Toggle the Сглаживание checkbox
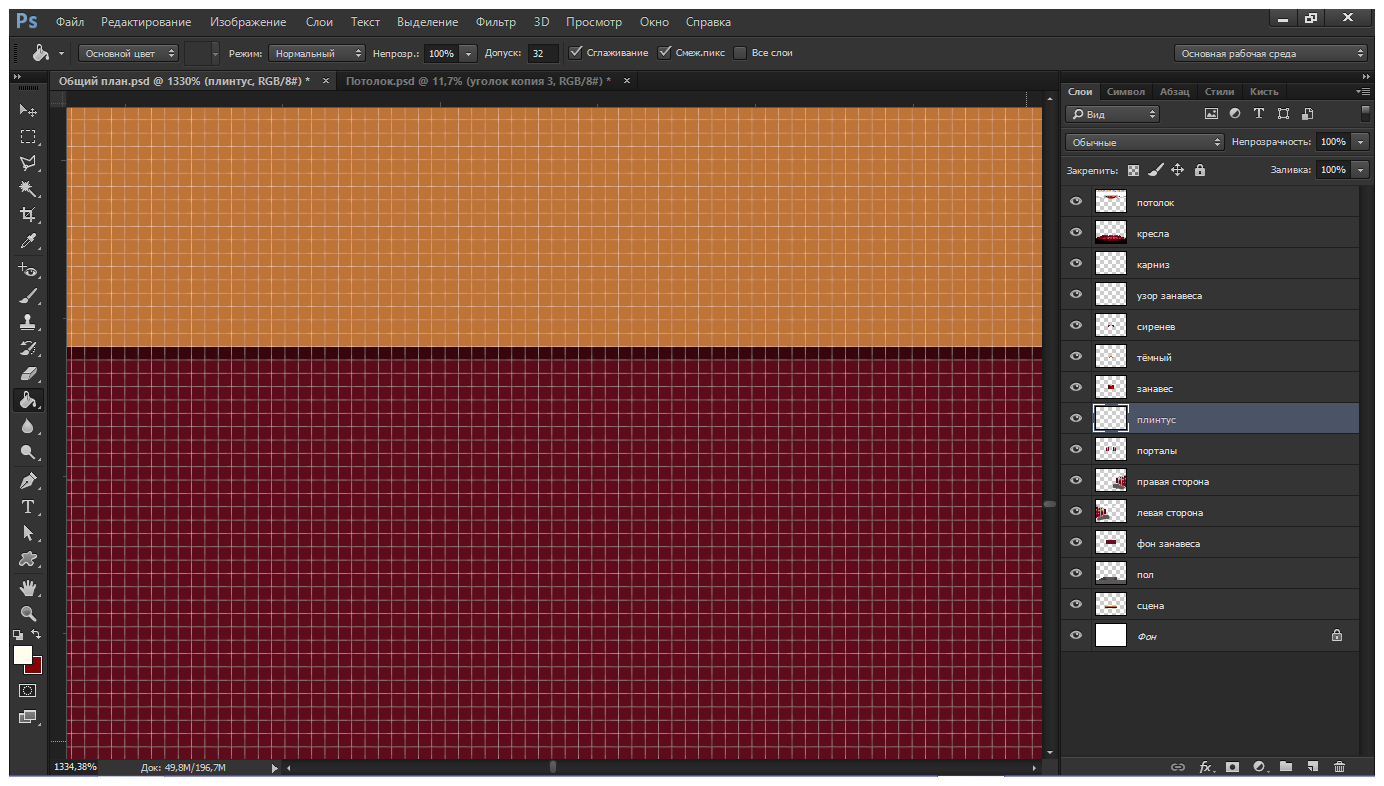 click(x=575, y=53)
